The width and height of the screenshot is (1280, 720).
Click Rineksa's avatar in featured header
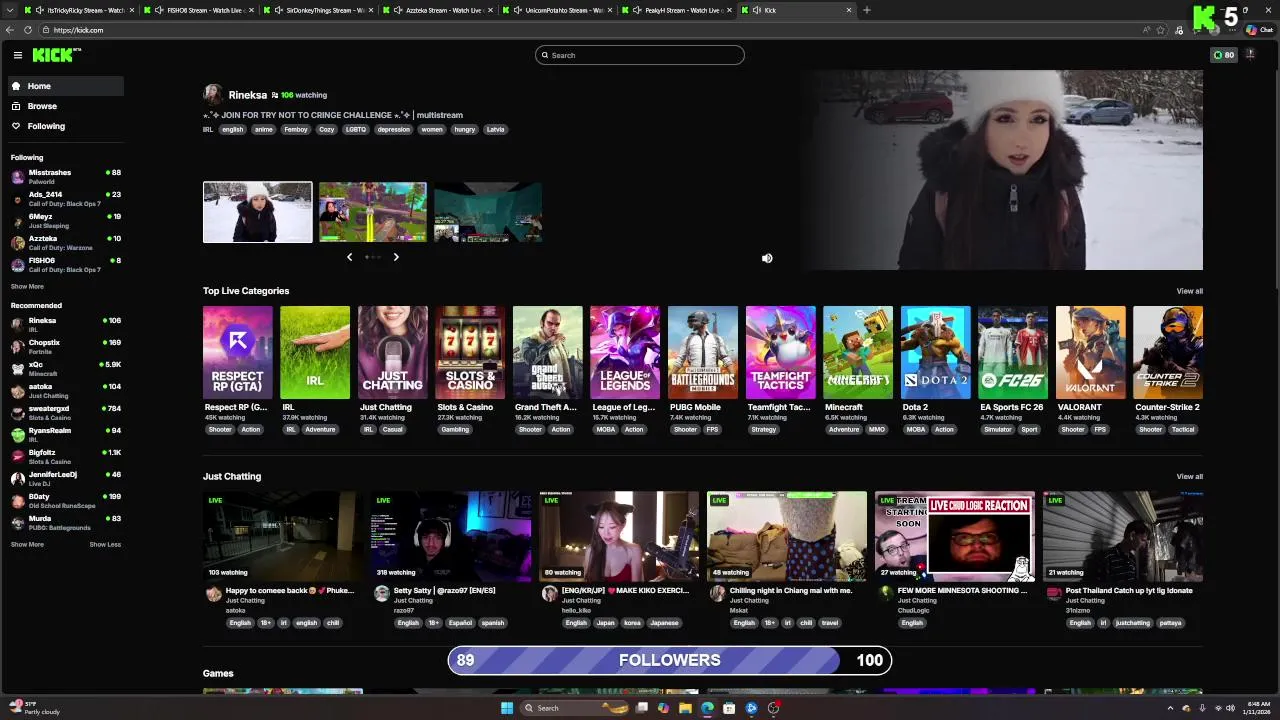tap(213, 95)
